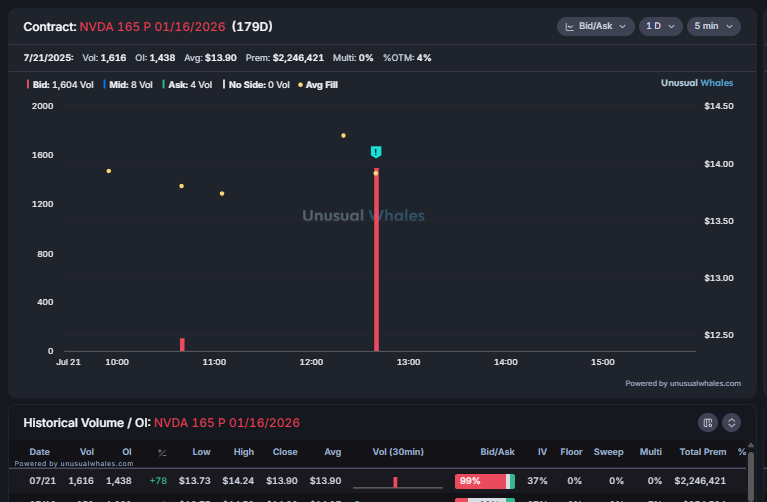
Task: Click the $2,246,421 total premium cell
Action: click(700, 481)
